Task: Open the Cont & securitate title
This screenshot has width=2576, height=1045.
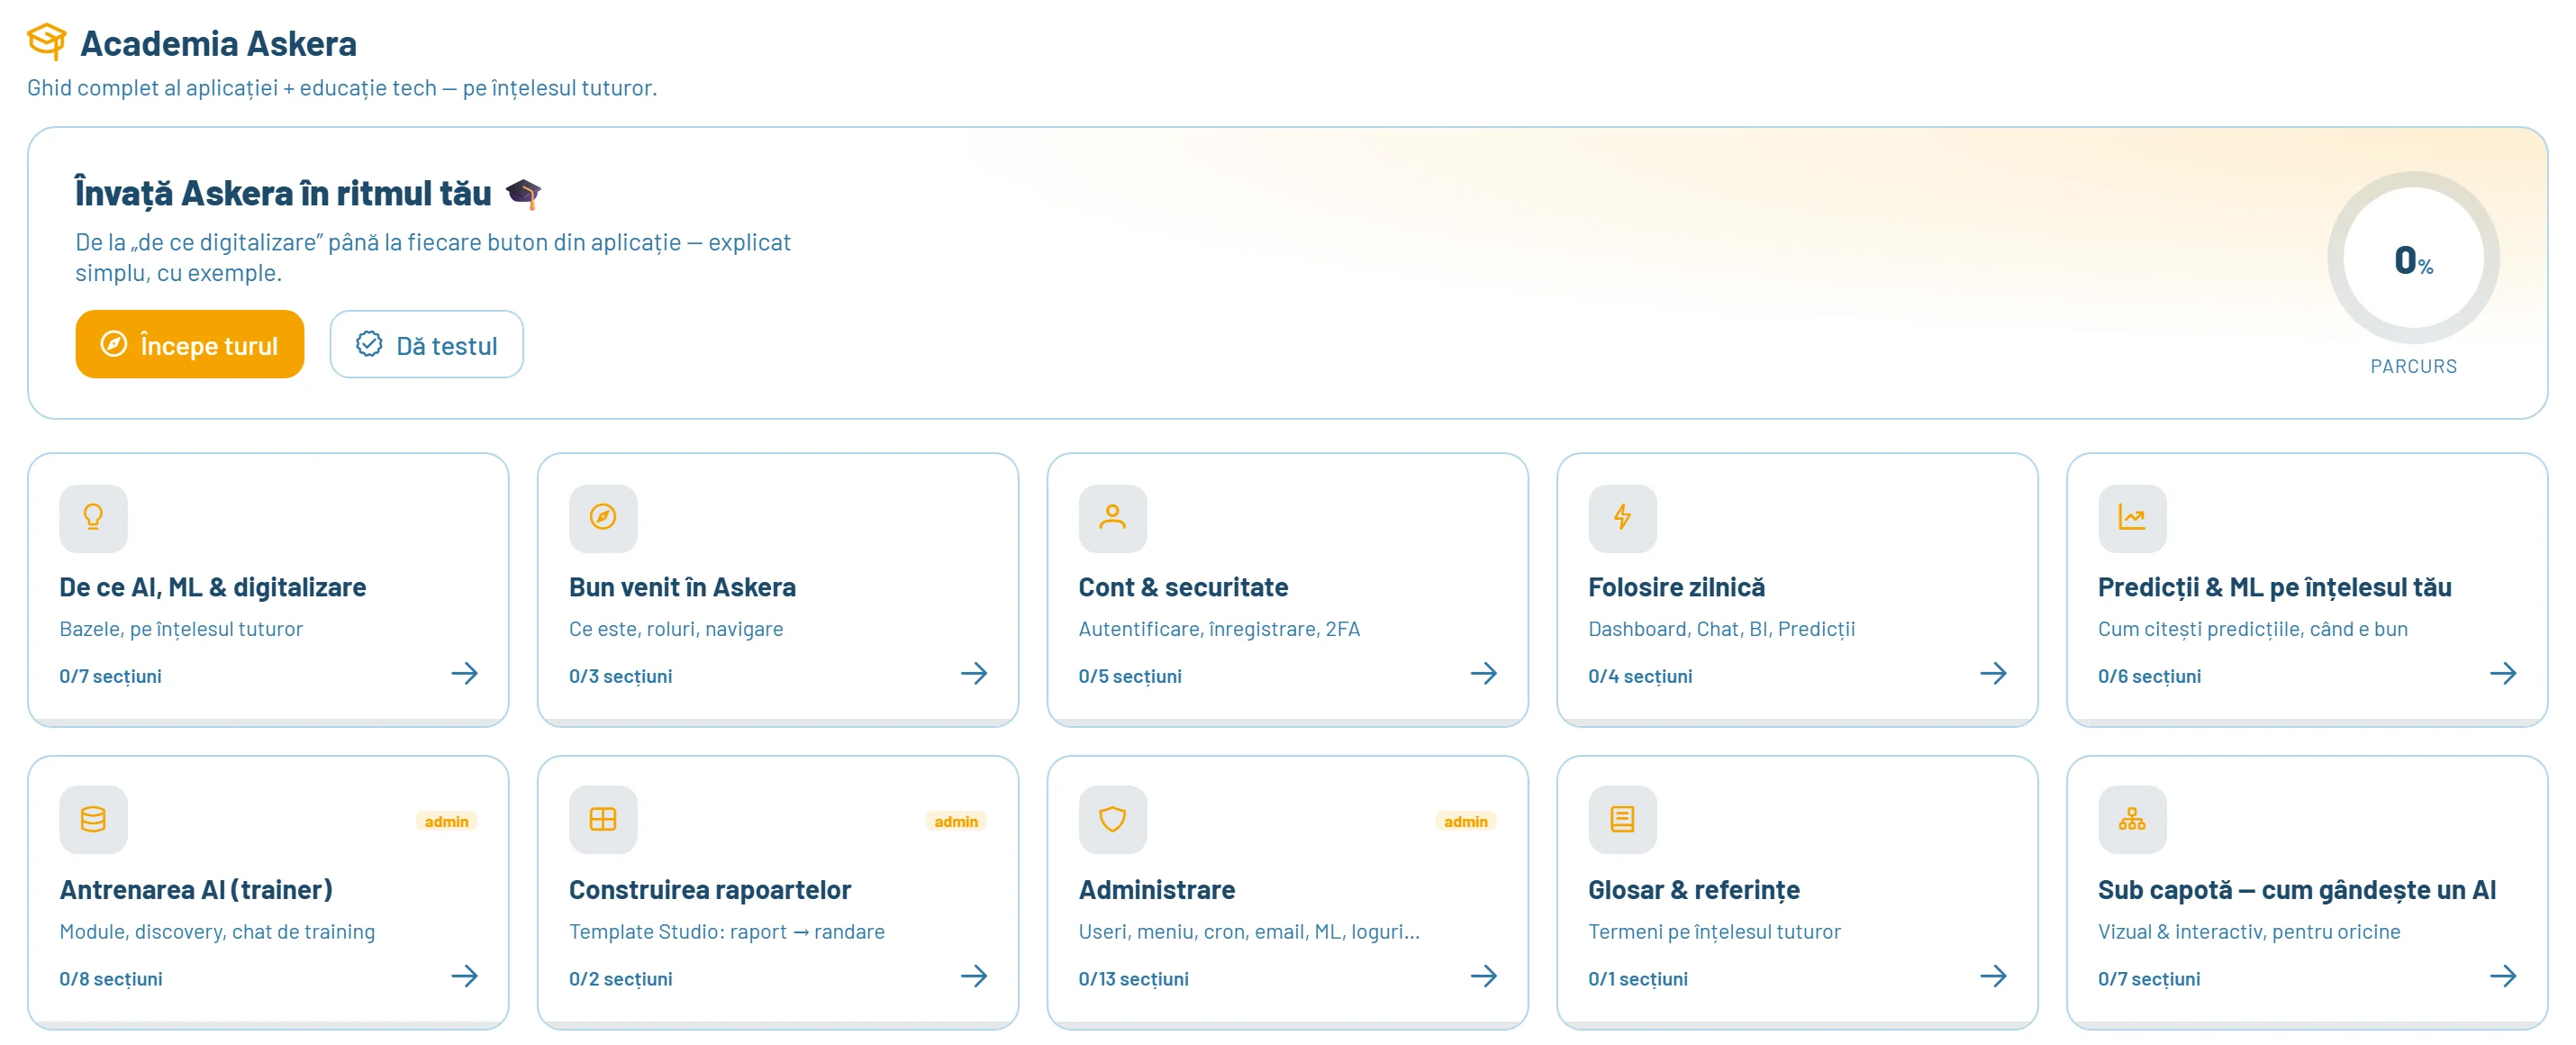Action: [x=1183, y=588]
